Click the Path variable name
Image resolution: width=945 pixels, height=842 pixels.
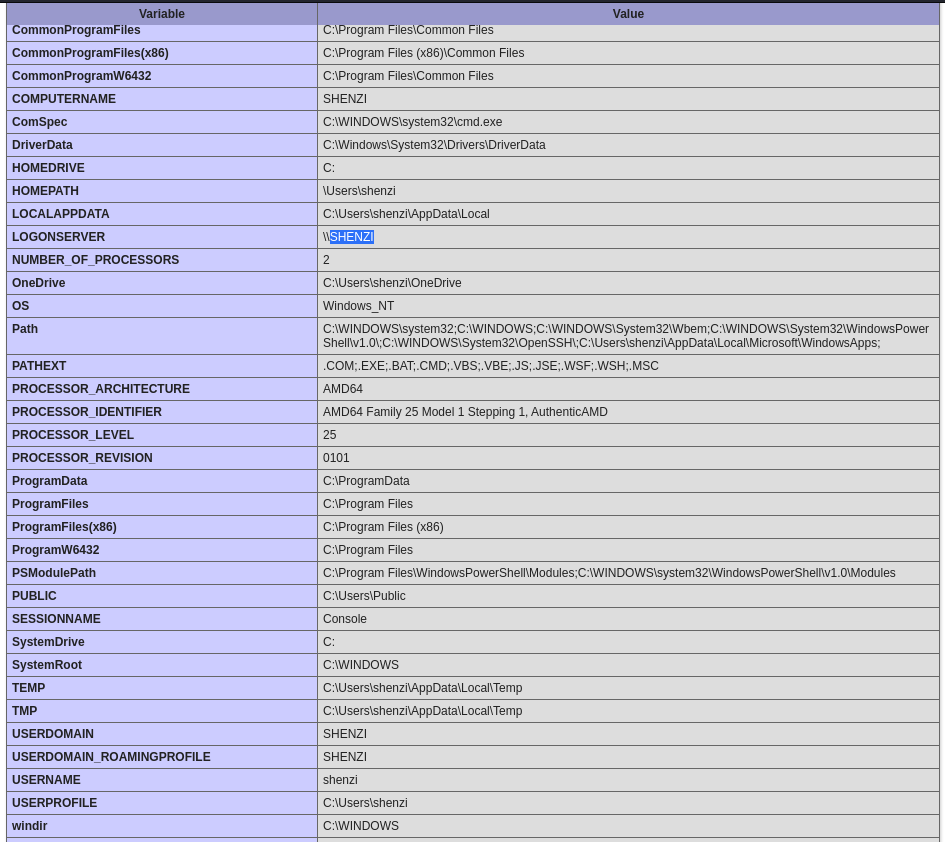tap(25, 328)
